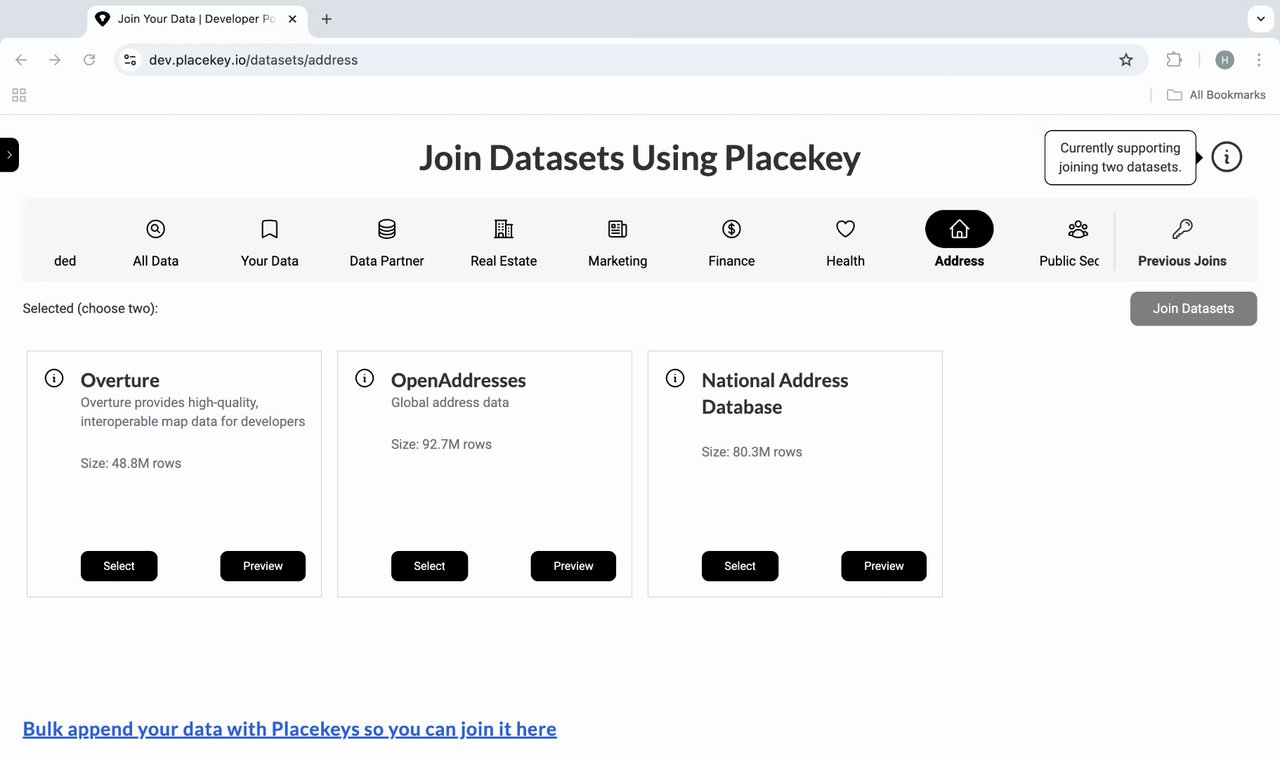Open the Marketing newspaper icon category
1280x759 pixels.
click(x=618, y=229)
